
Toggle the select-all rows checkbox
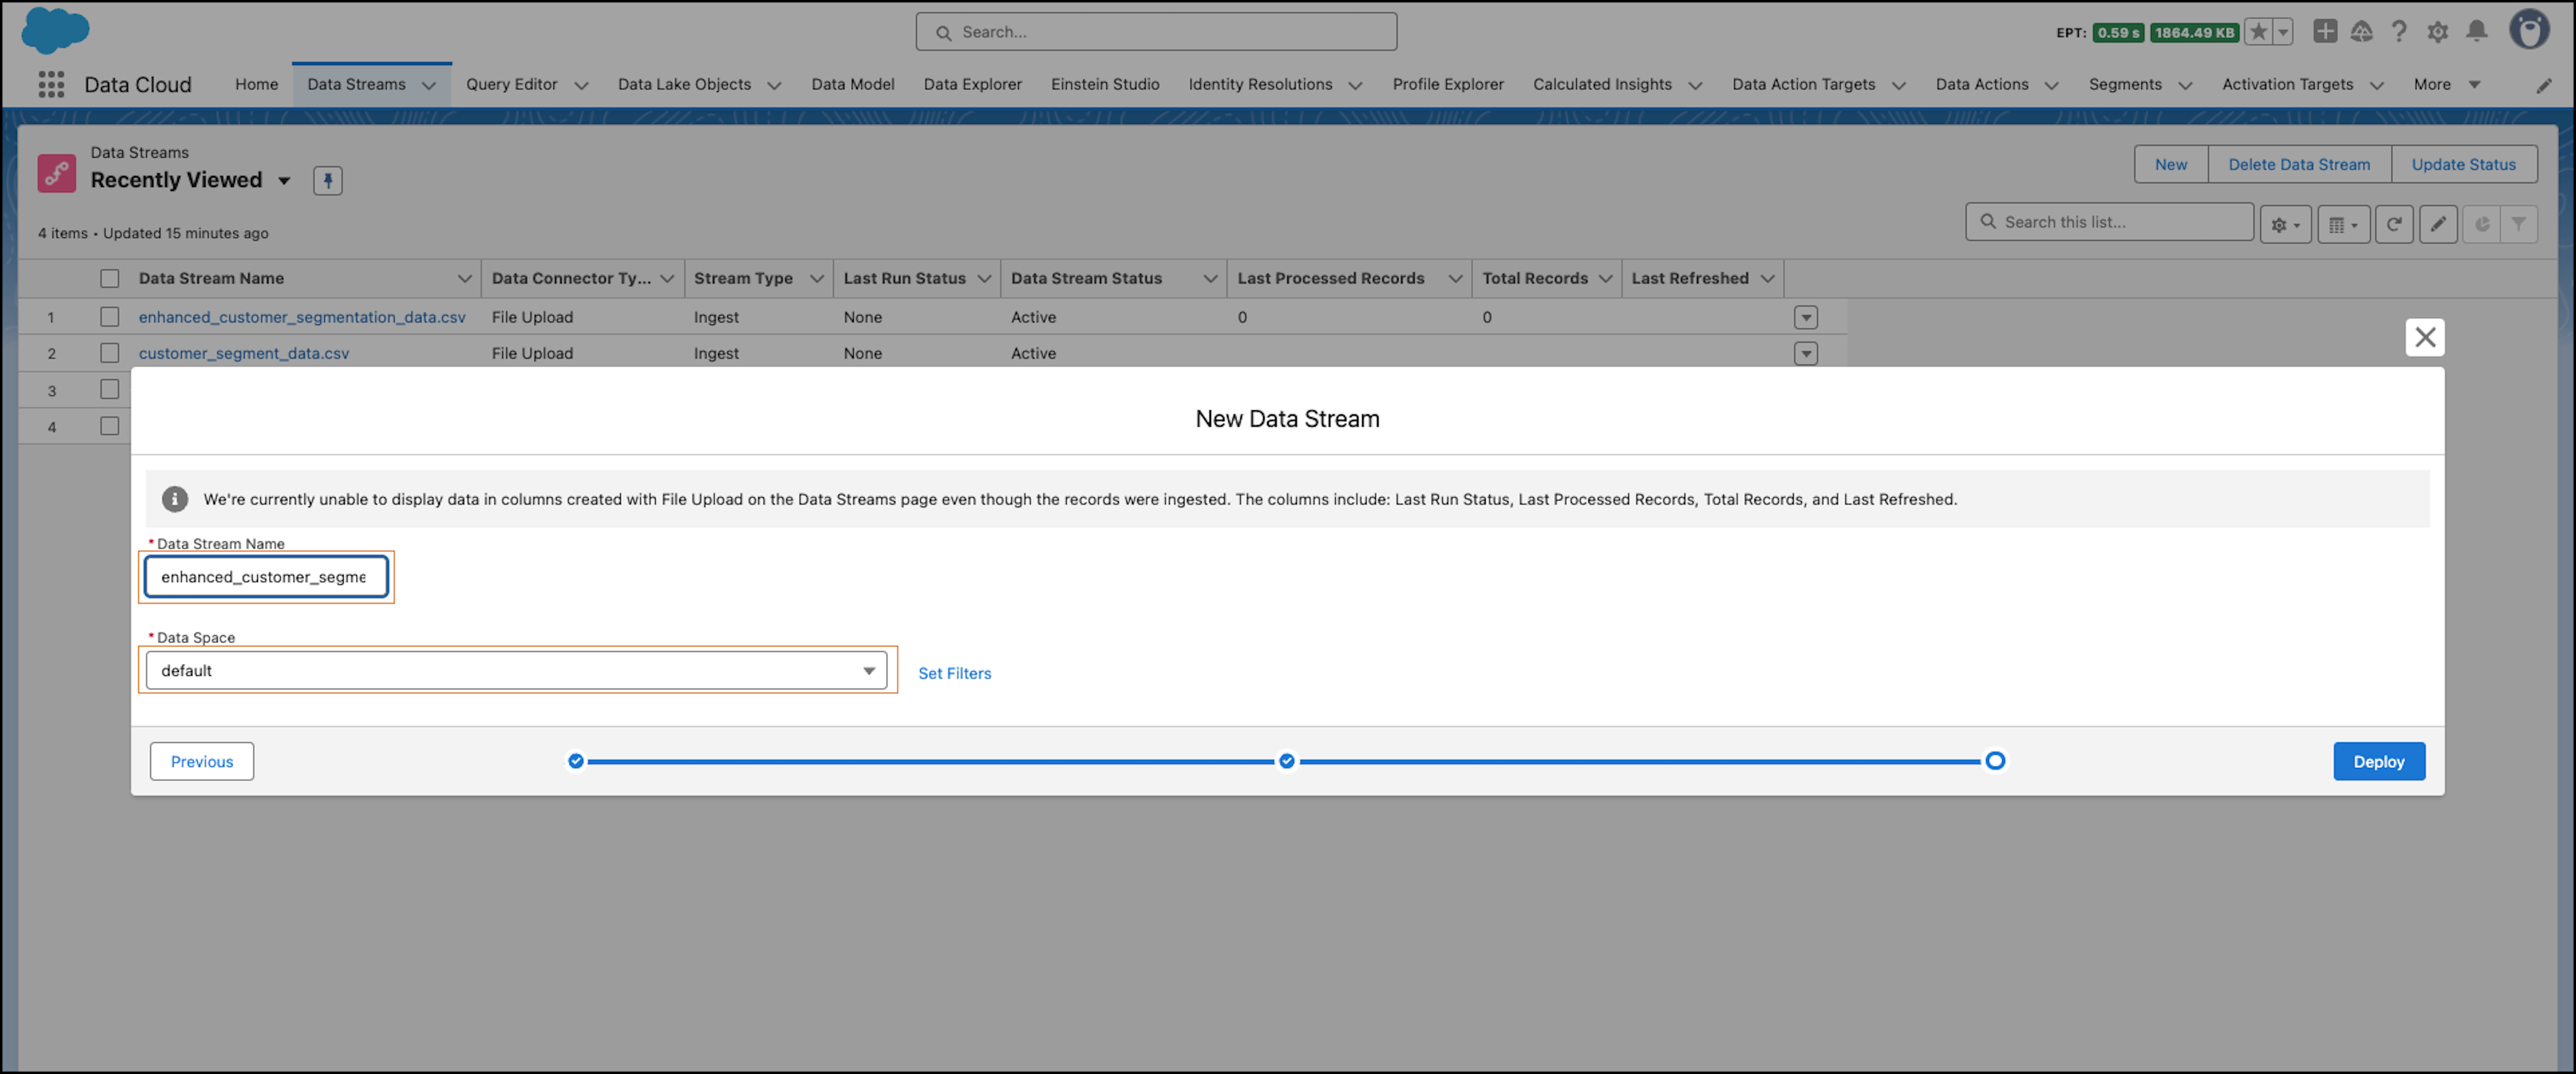click(110, 279)
